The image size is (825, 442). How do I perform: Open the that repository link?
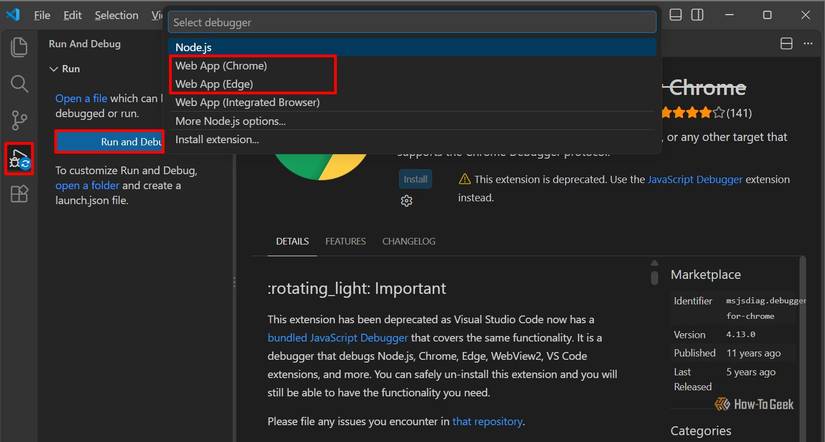pyautogui.click(x=487, y=421)
